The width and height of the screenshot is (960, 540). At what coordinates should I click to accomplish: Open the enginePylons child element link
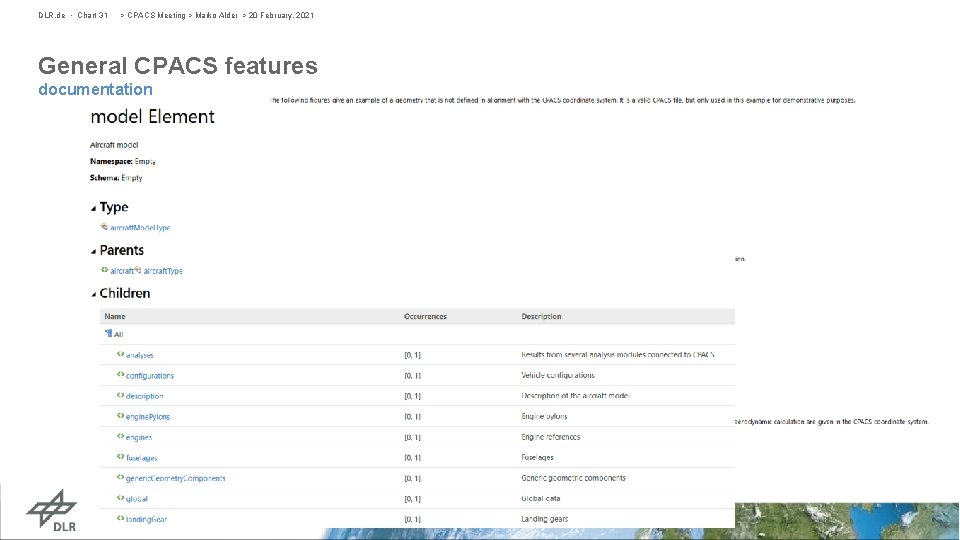click(148, 417)
